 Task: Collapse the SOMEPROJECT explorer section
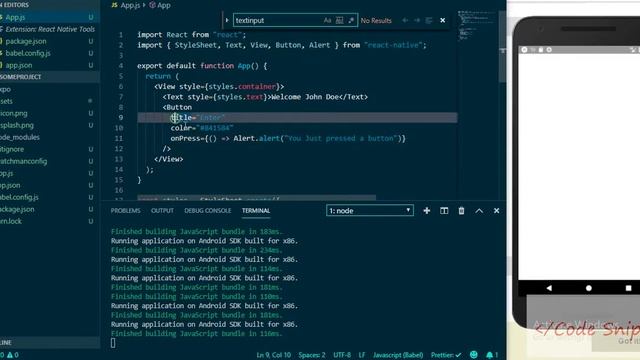coord(49,77)
